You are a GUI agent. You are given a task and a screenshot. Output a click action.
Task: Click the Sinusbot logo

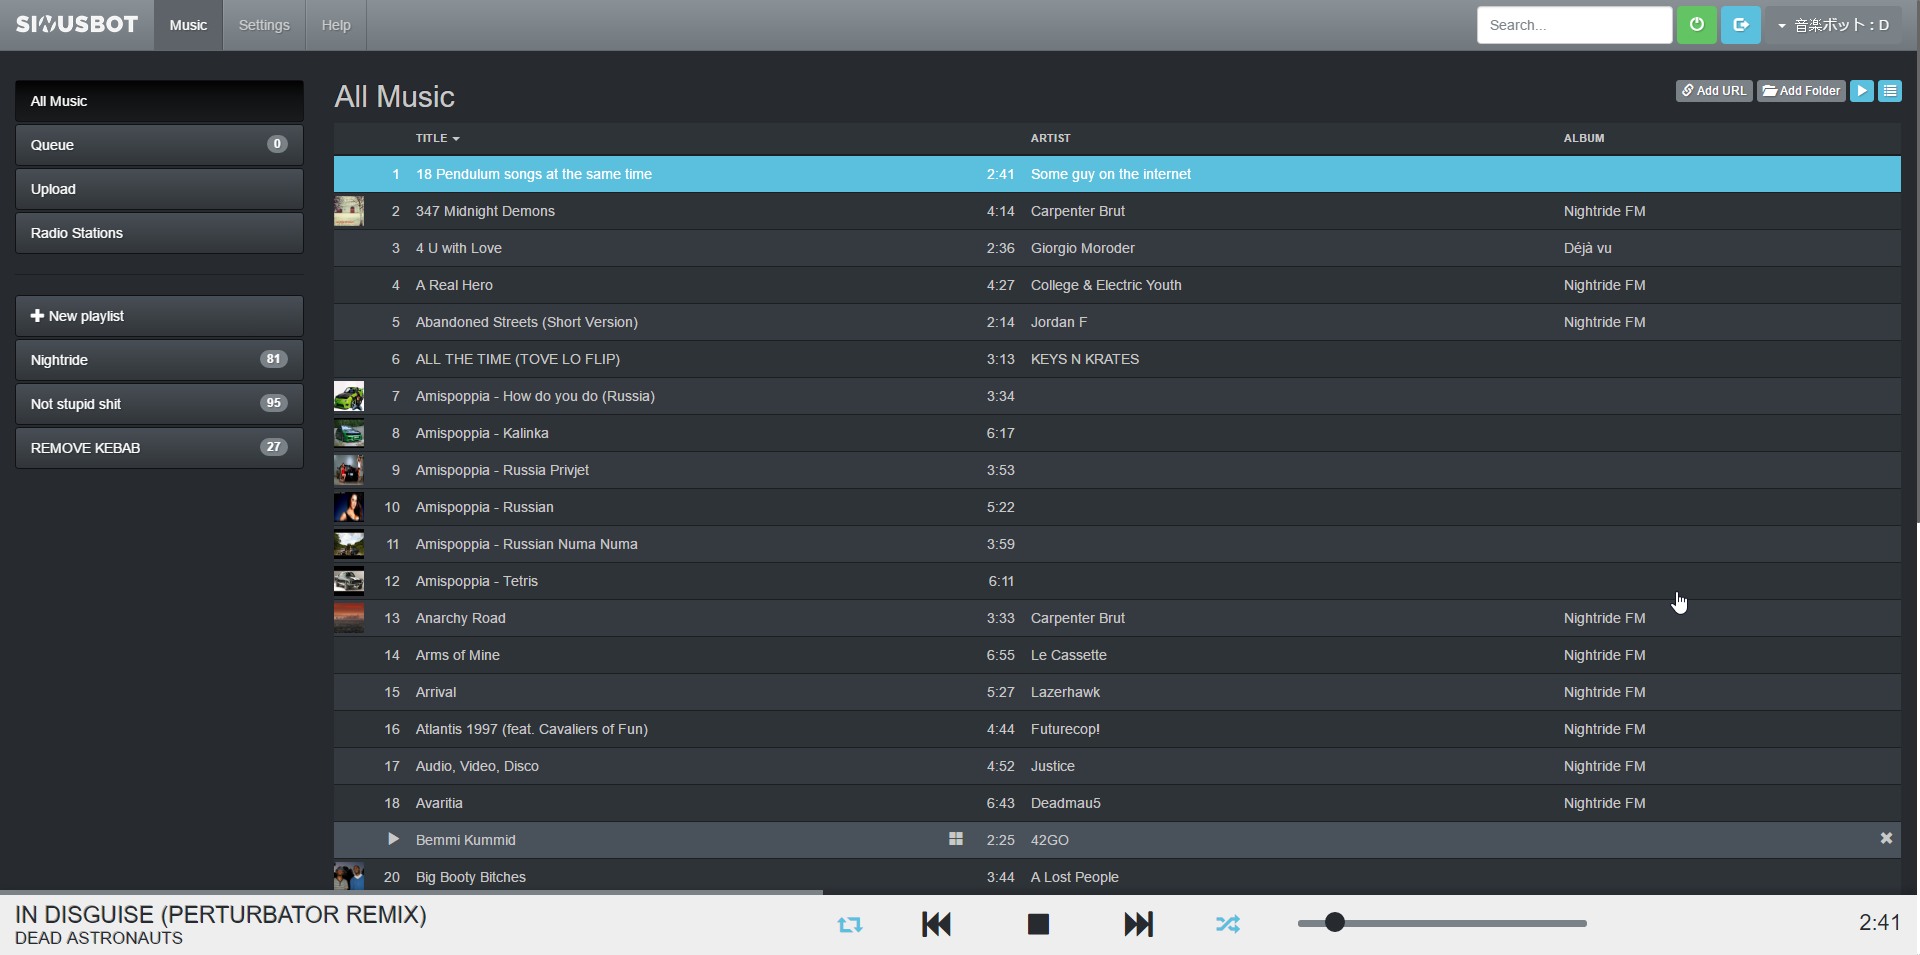click(77, 25)
